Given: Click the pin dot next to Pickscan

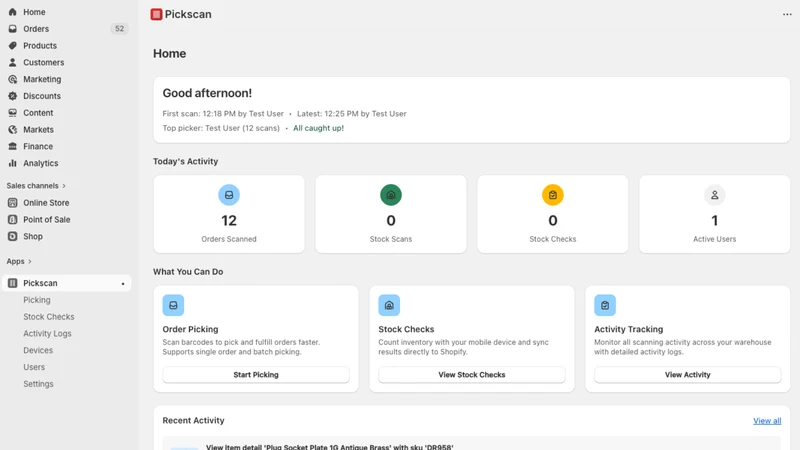Looking at the screenshot, I should tap(123, 284).
